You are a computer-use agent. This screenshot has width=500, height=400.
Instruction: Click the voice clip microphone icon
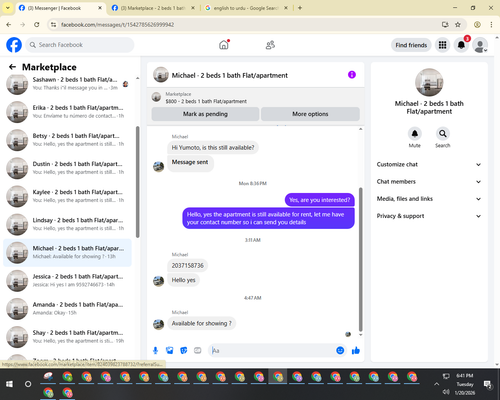[x=155, y=350]
